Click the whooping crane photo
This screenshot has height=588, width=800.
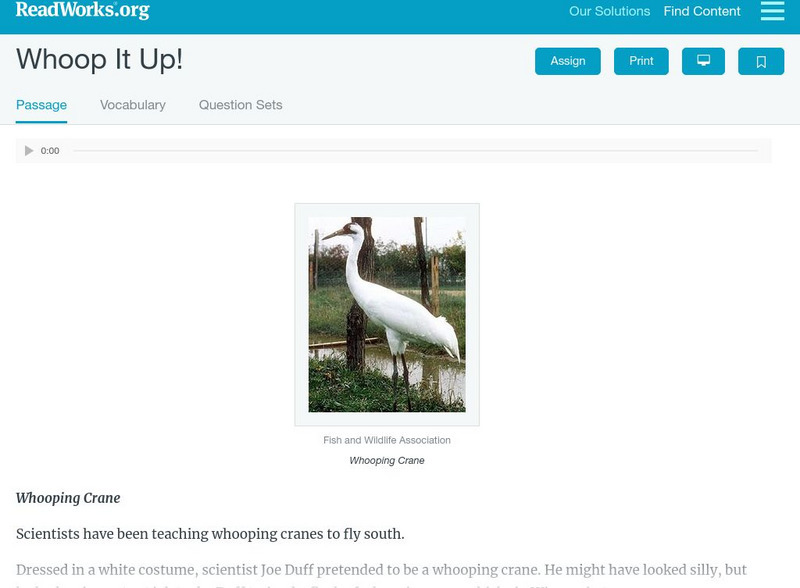pyautogui.click(x=387, y=314)
